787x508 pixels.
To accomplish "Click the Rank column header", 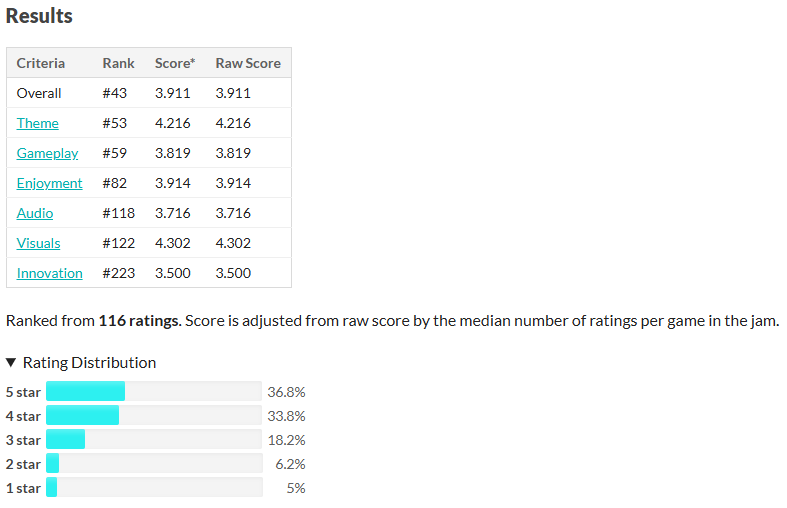I will pos(118,63).
